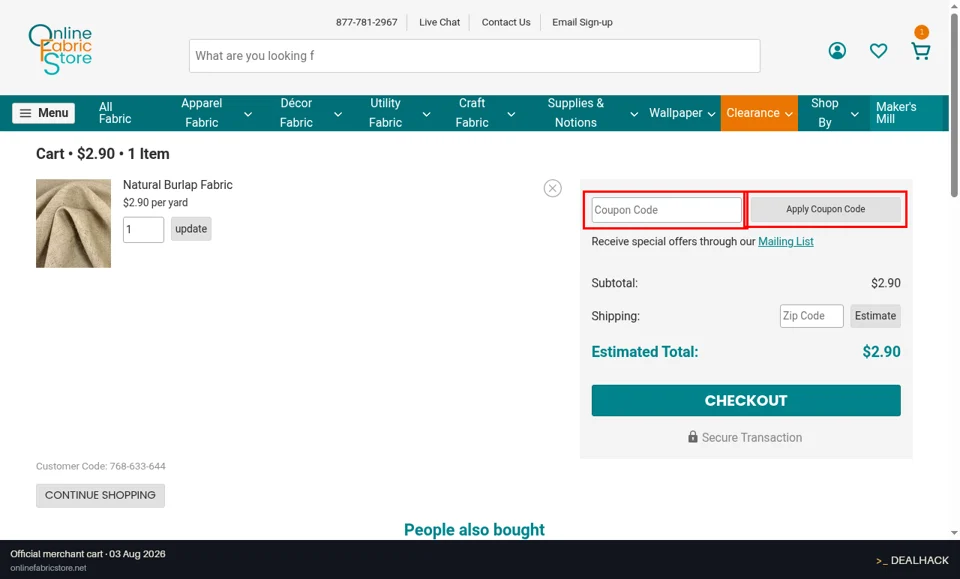
Task: Click the Estimate shipping button
Action: pos(875,316)
